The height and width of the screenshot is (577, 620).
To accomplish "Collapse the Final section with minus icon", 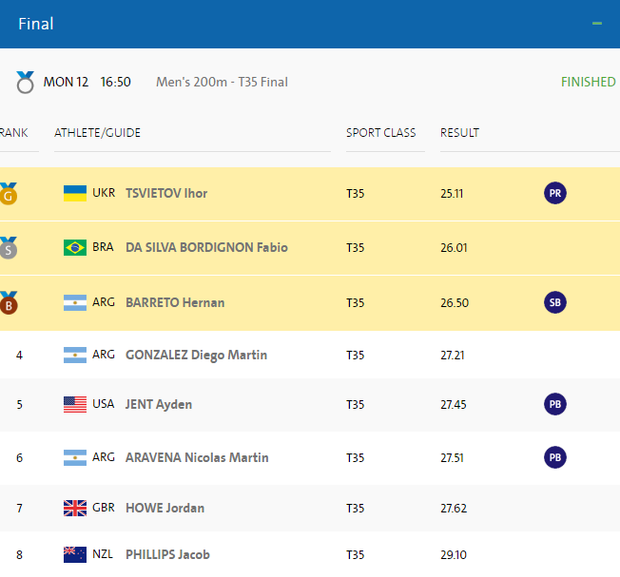I will [597, 23].
